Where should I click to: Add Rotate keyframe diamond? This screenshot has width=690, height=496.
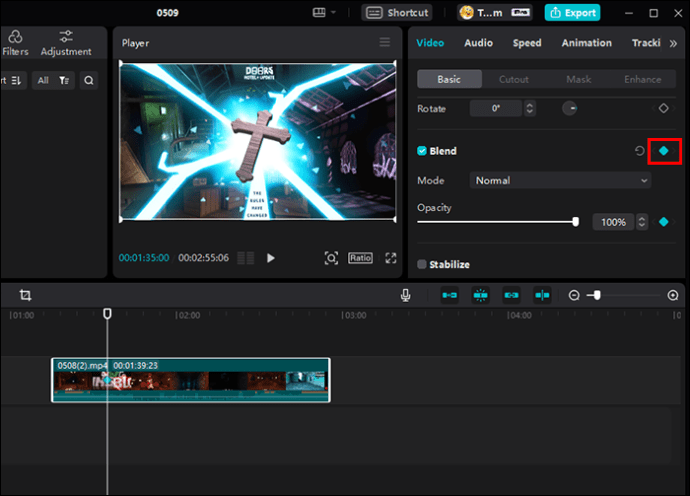pos(664,108)
